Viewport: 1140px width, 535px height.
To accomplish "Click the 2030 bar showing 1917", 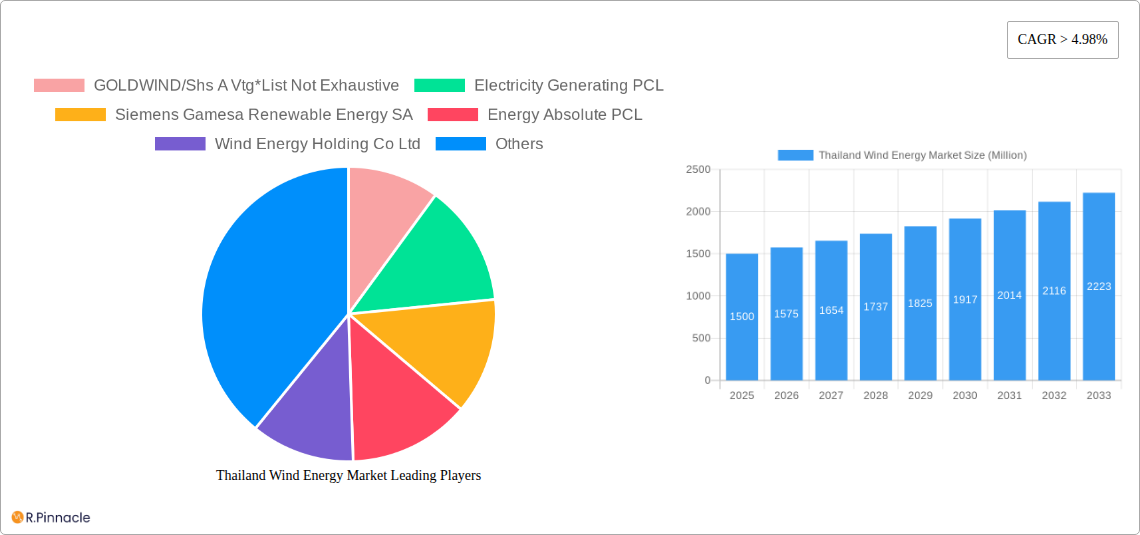I will (965, 299).
